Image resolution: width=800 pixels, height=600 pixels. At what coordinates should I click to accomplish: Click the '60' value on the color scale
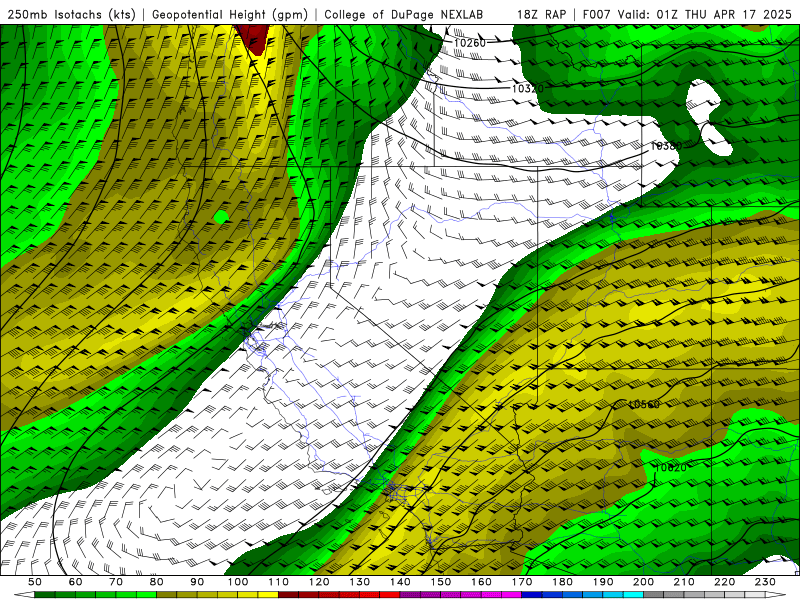tap(75, 582)
